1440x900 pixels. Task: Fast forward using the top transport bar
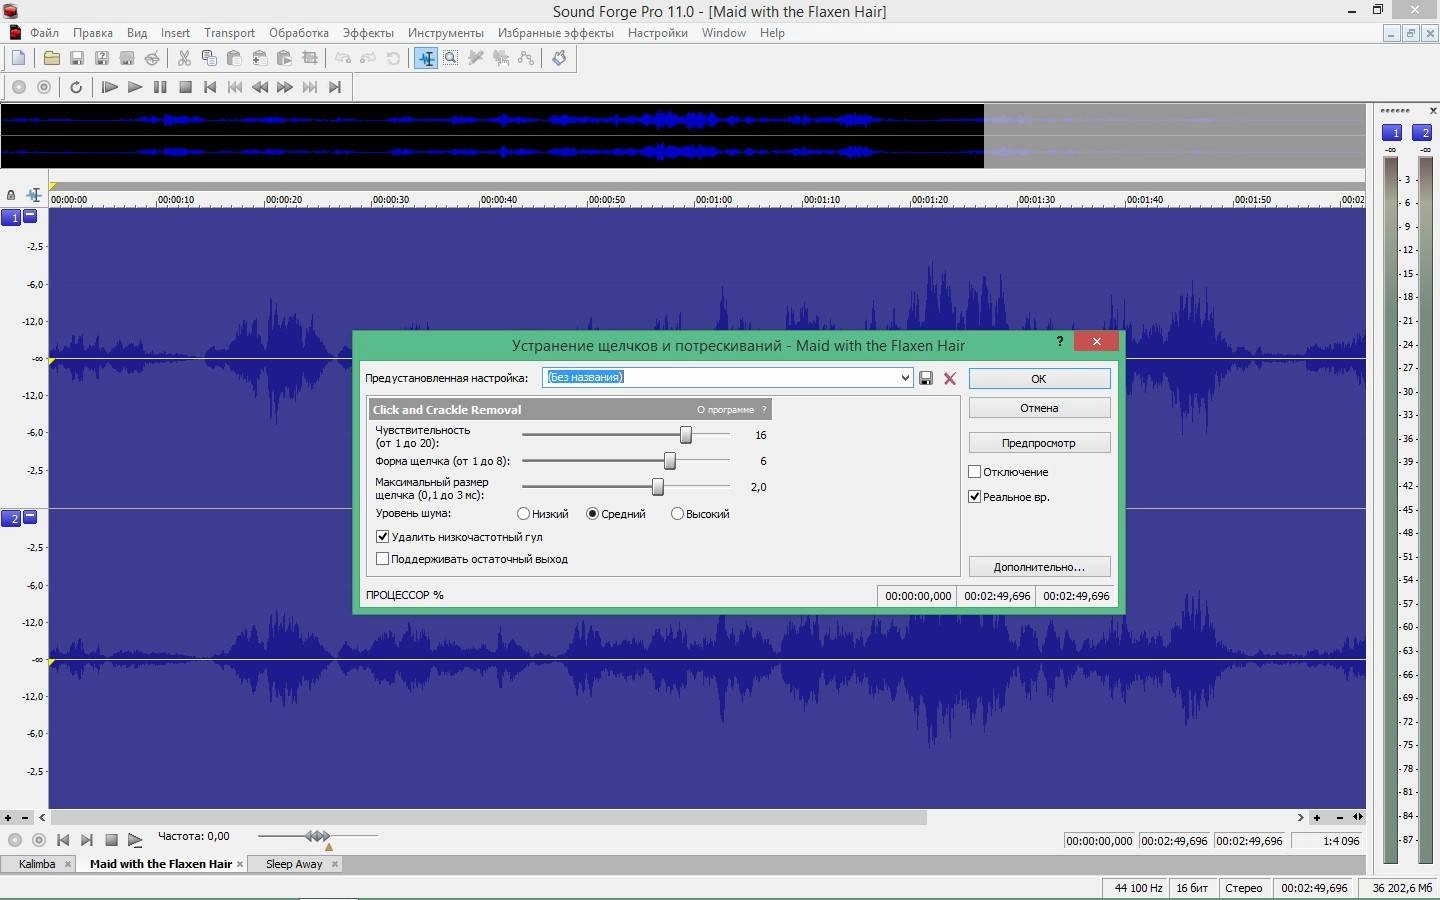click(x=285, y=87)
